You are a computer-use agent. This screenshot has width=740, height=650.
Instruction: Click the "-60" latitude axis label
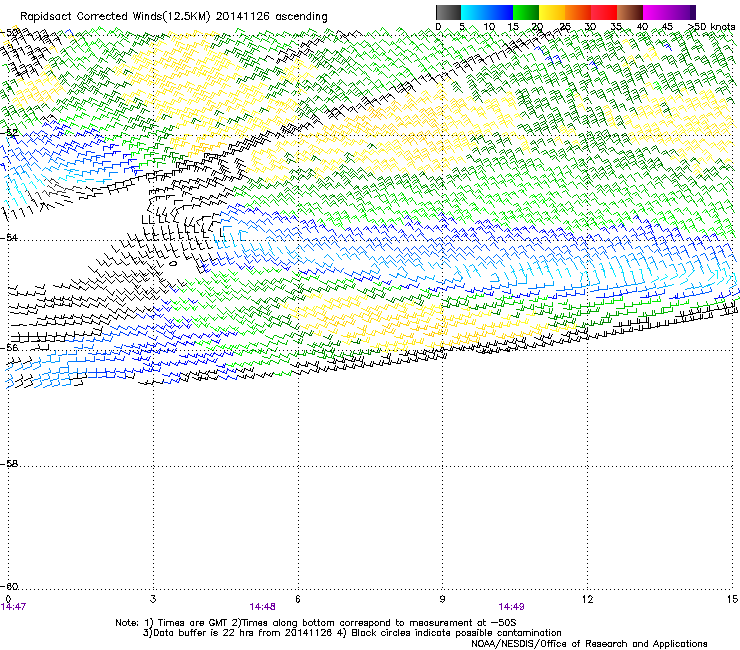[x=9, y=586]
